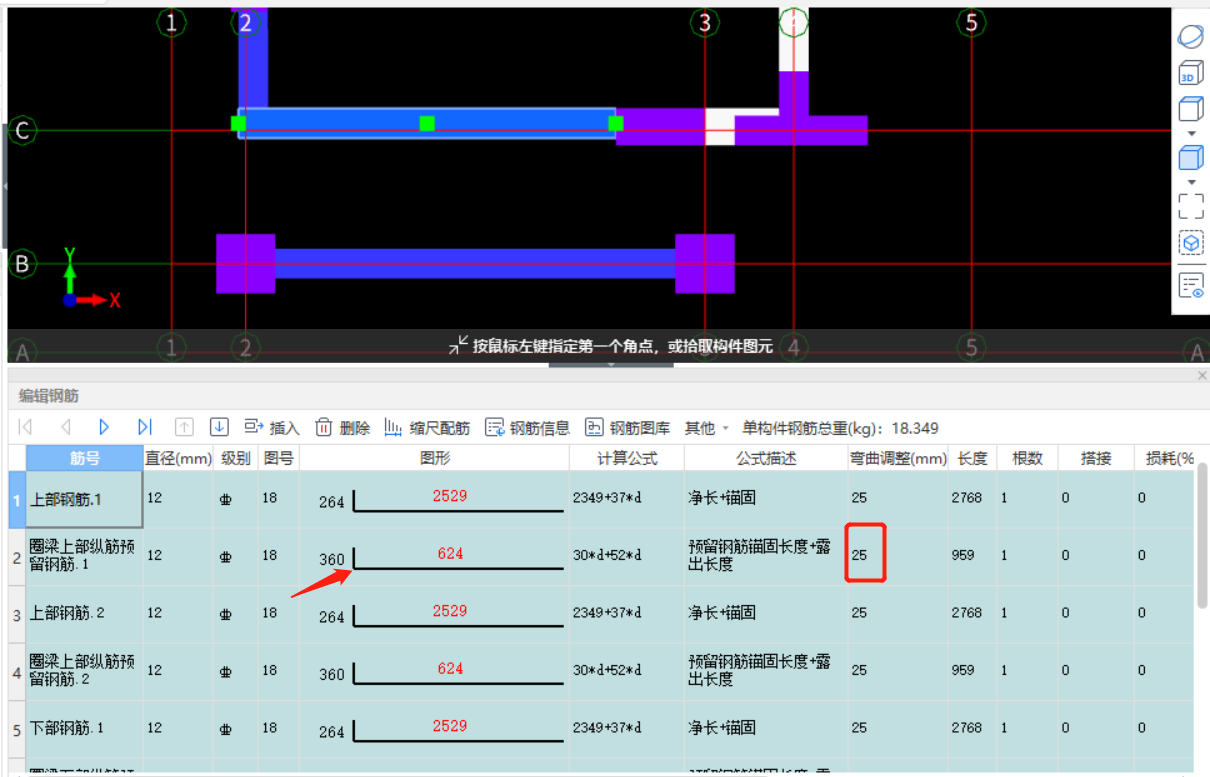Move rebar row up arrow
Viewport: 1210px width, 777px height.
tap(184, 427)
